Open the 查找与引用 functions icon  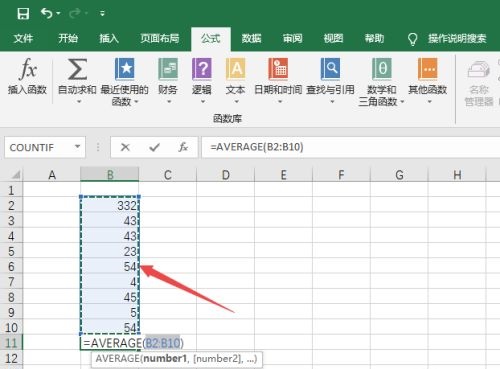(x=330, y=69)
